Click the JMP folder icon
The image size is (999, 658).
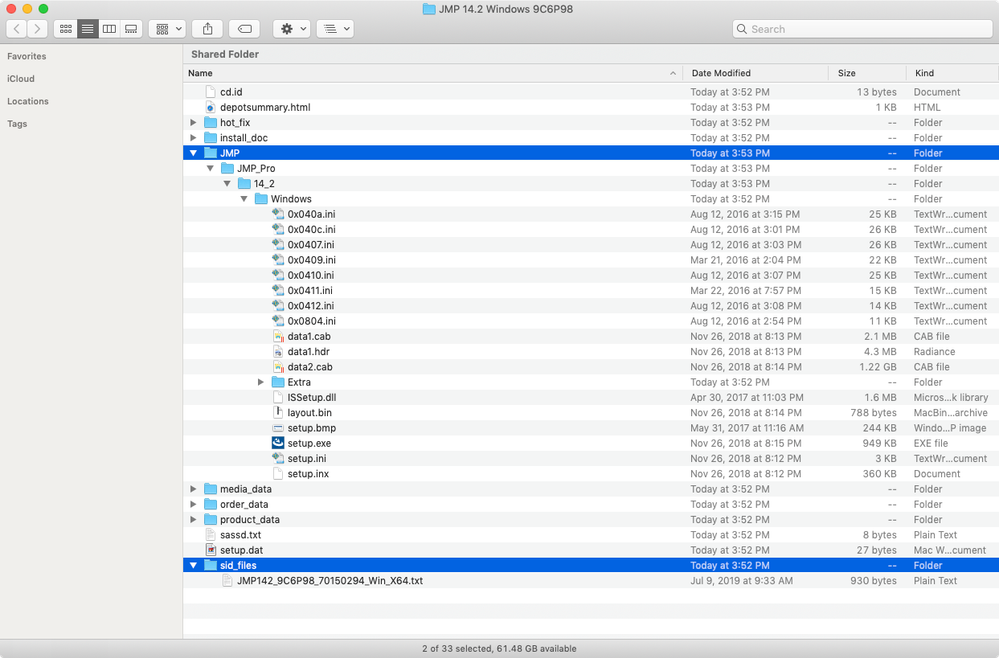pos(210,153)
